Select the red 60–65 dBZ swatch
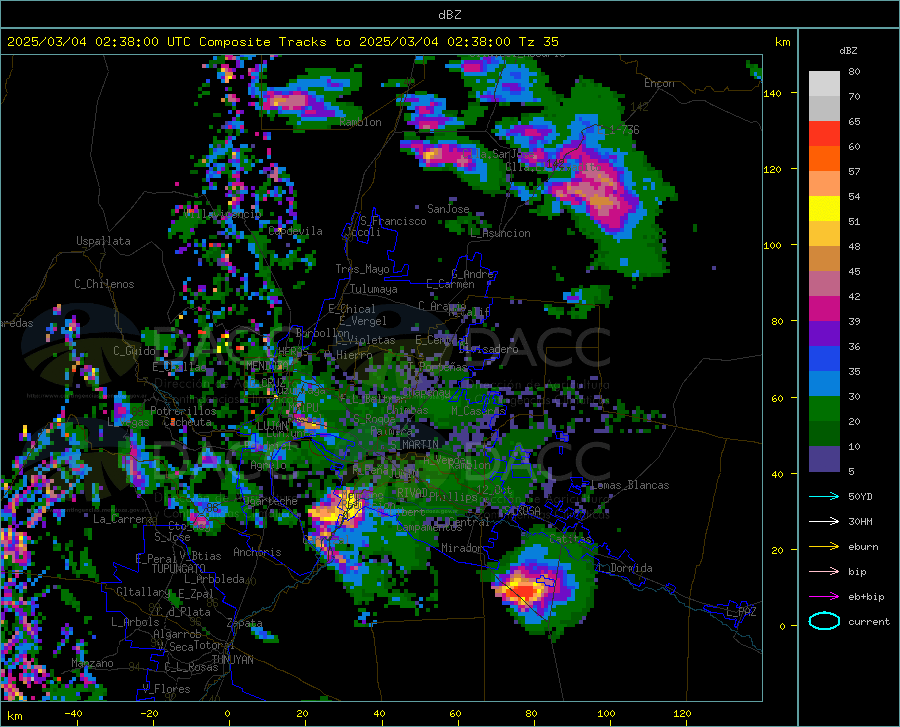 (824, 134)
